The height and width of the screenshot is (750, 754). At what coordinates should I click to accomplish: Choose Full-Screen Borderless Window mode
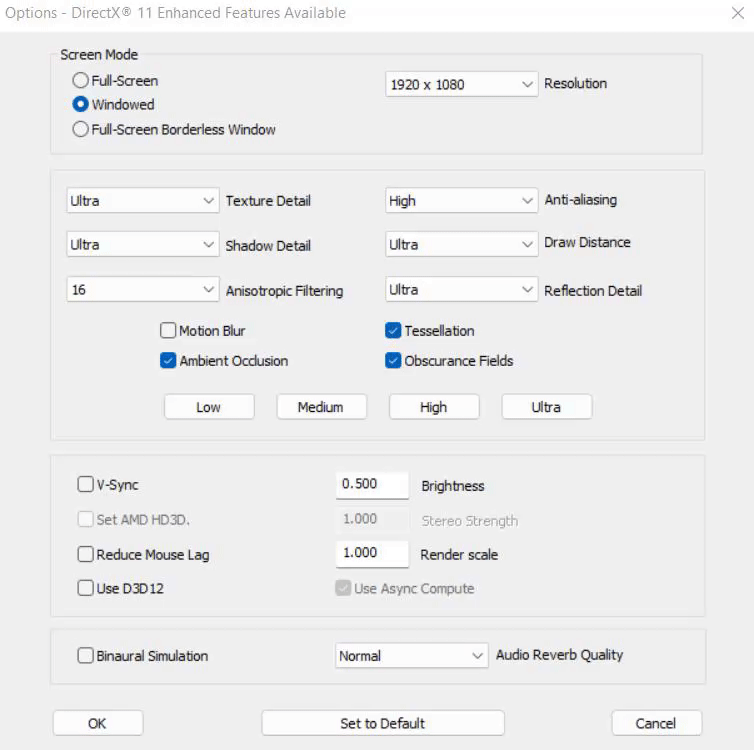81,129
